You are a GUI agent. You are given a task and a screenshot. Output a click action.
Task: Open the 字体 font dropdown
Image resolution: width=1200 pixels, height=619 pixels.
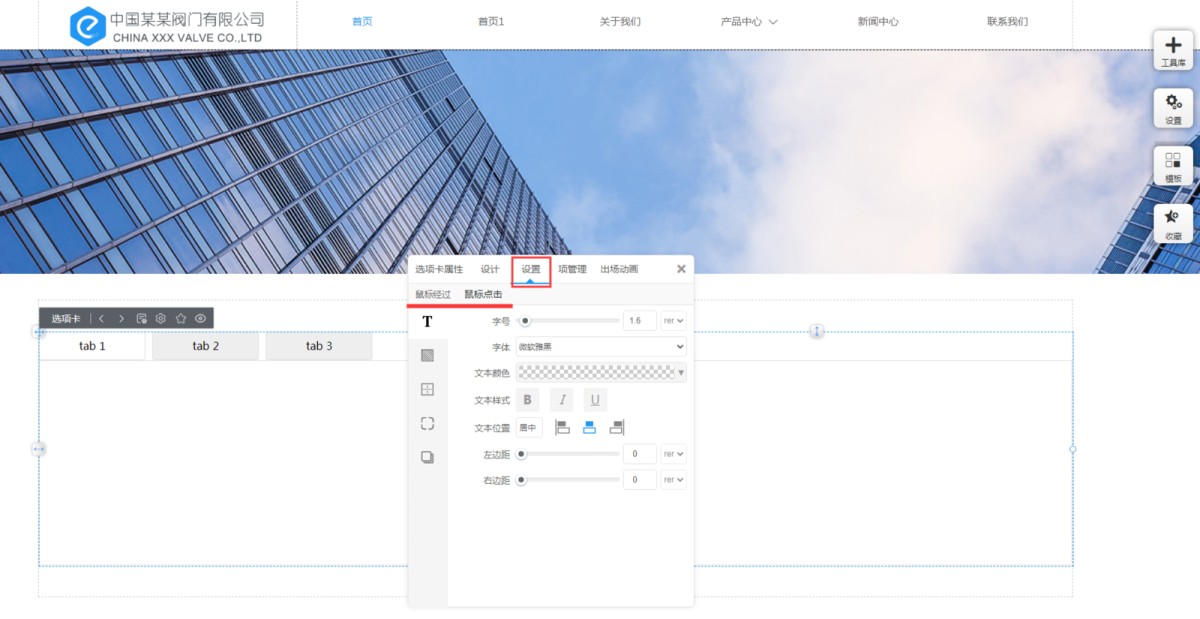pos(601,347)
